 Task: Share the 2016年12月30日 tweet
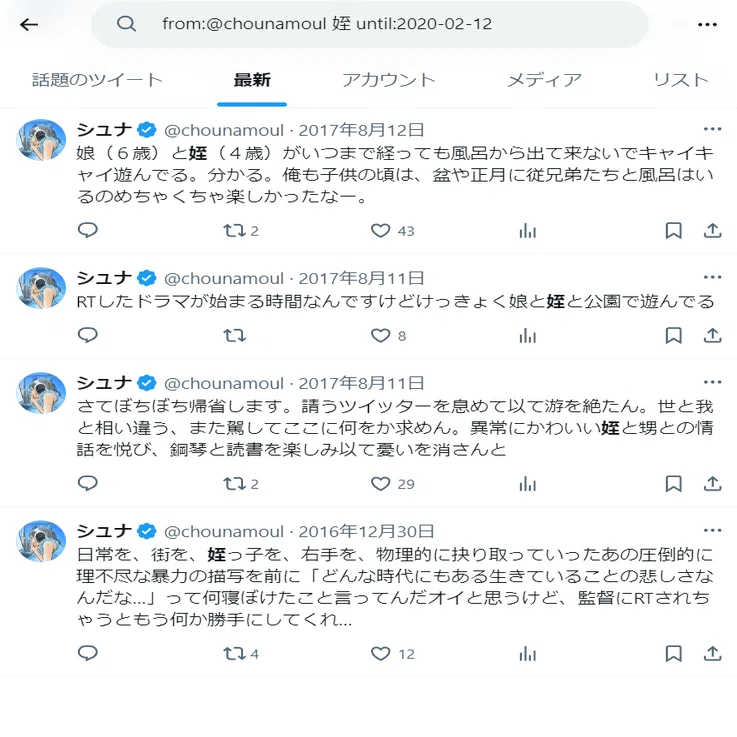[x=712, y=654]
